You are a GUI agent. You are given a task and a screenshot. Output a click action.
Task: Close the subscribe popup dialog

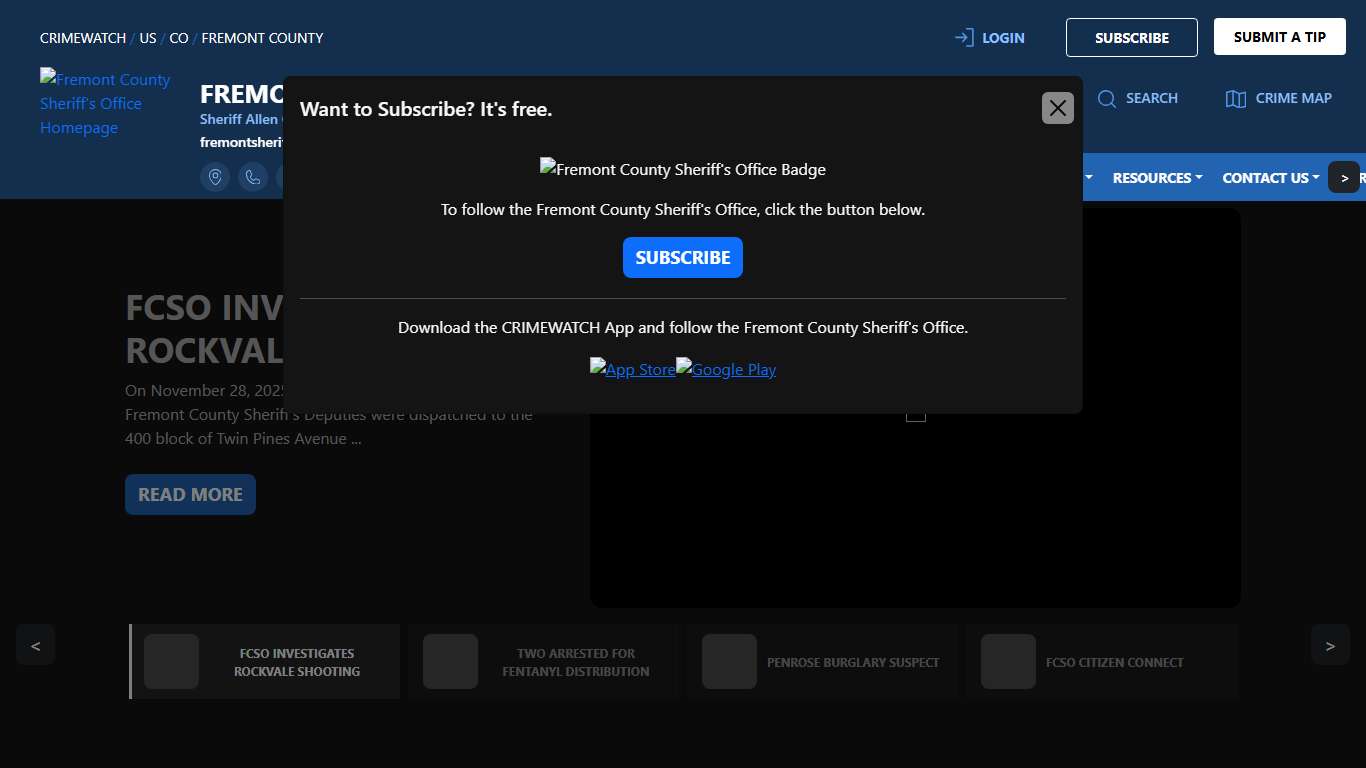(x=1057, y=108)
